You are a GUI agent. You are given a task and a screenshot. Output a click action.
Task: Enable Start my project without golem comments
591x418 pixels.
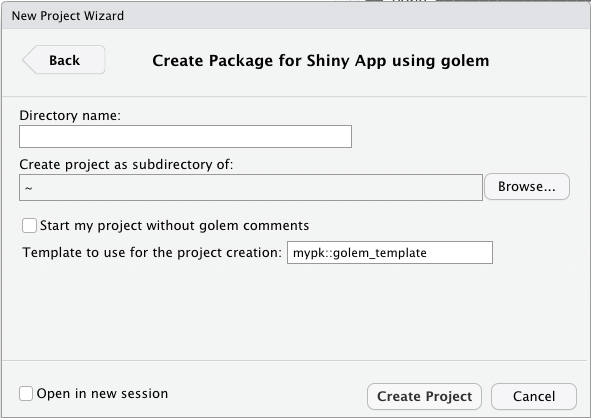[x=29, y=225]
